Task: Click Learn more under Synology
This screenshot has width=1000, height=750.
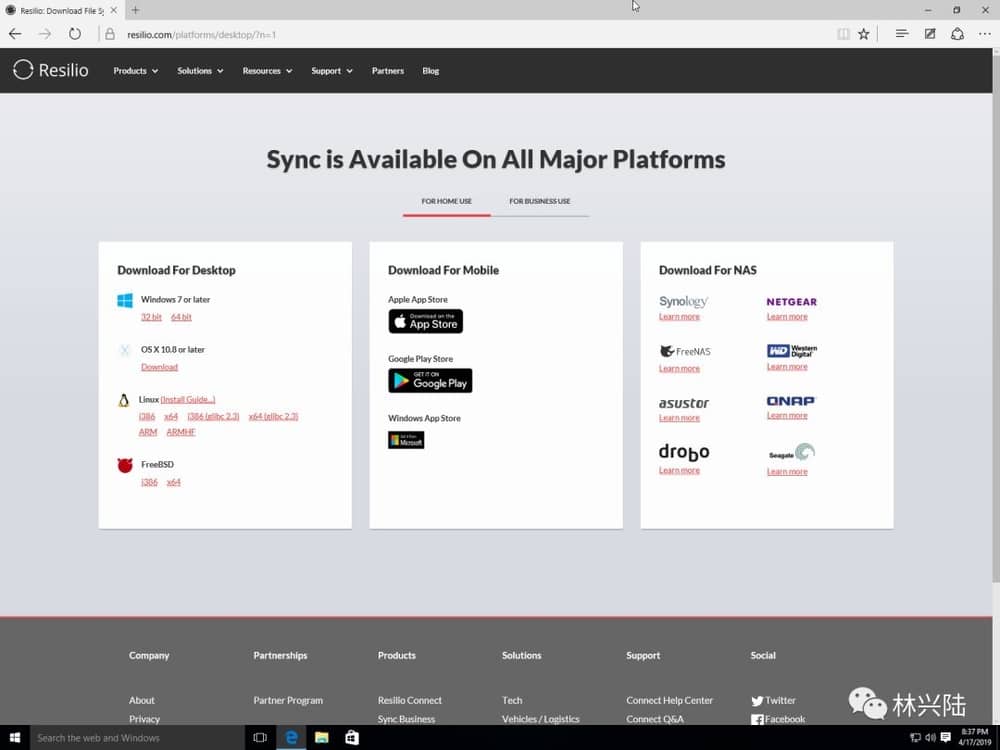Action: pyautogui.click(x=679, y=317)
